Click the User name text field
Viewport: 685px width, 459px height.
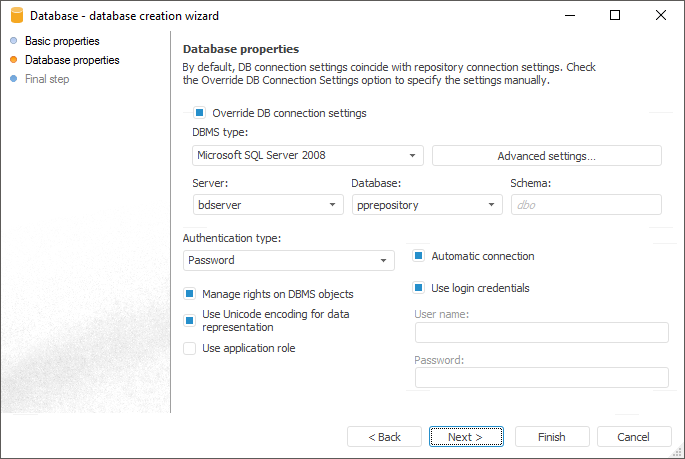541,333
